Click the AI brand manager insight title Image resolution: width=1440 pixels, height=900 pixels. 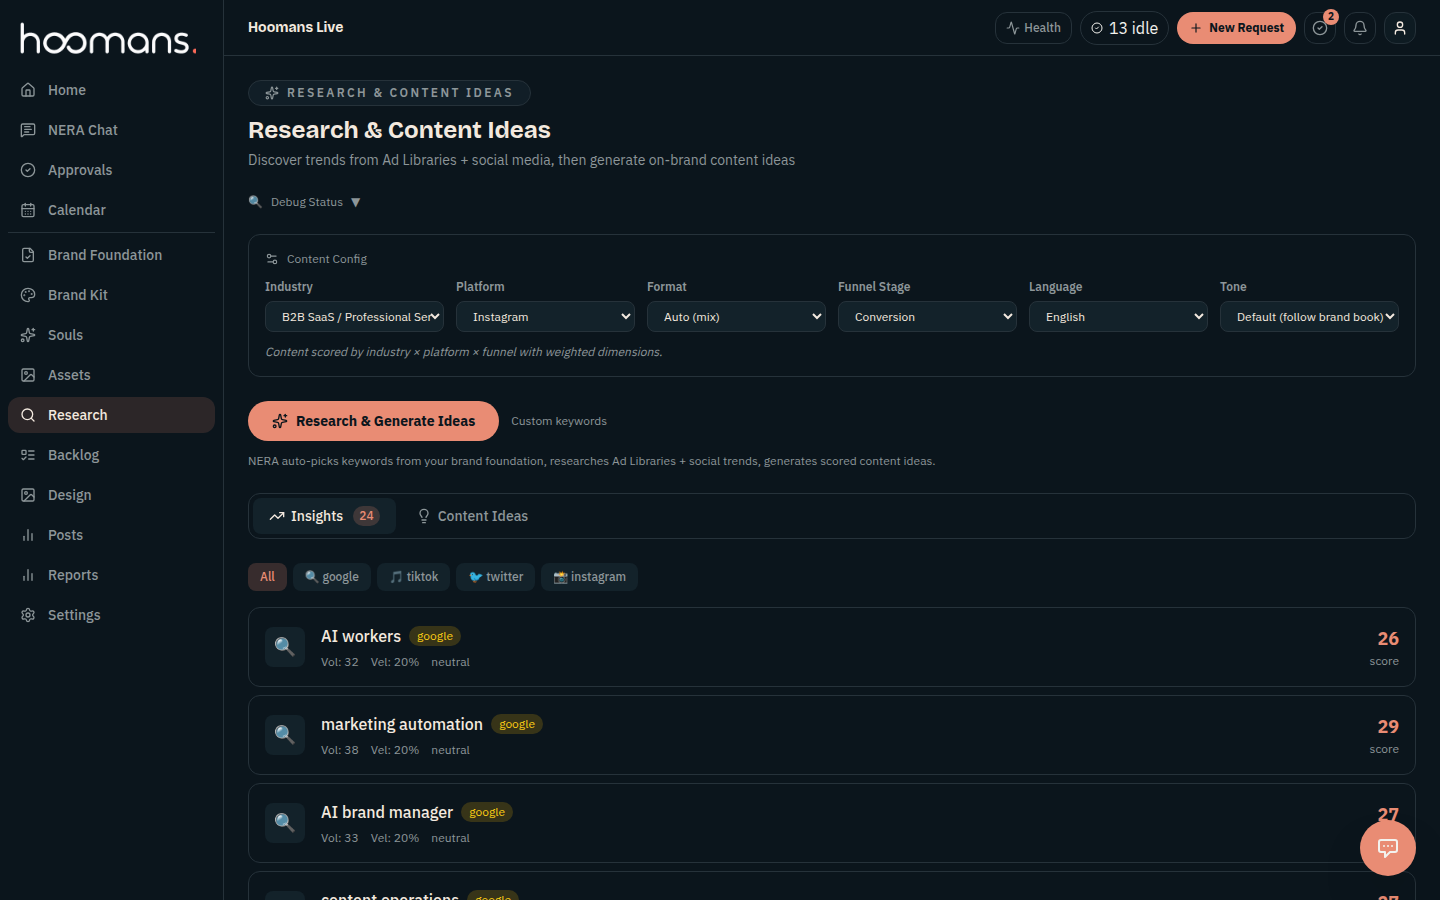click(387, 812)
